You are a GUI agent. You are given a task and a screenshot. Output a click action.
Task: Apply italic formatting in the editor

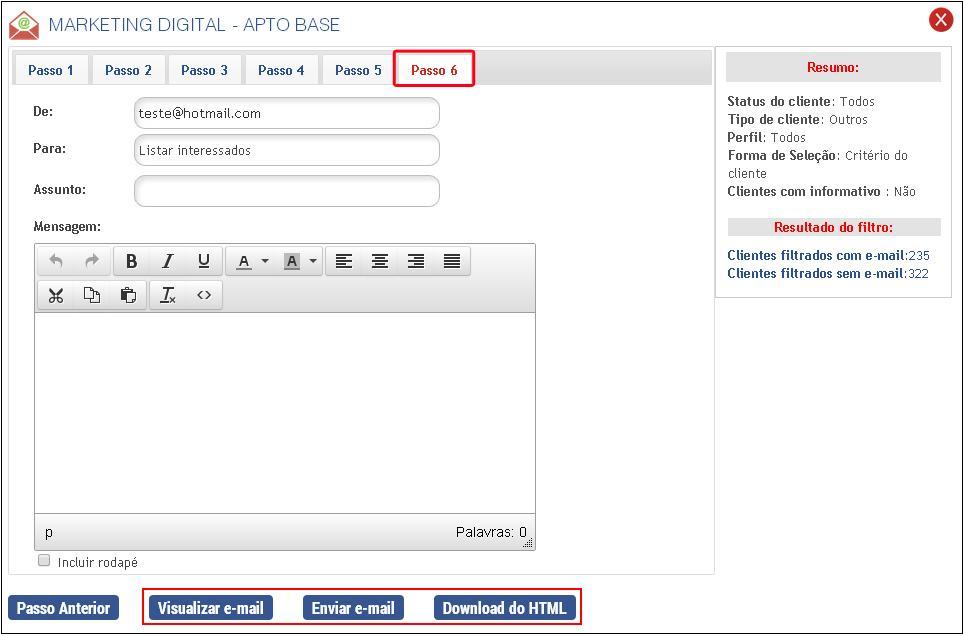click(168, 261)
